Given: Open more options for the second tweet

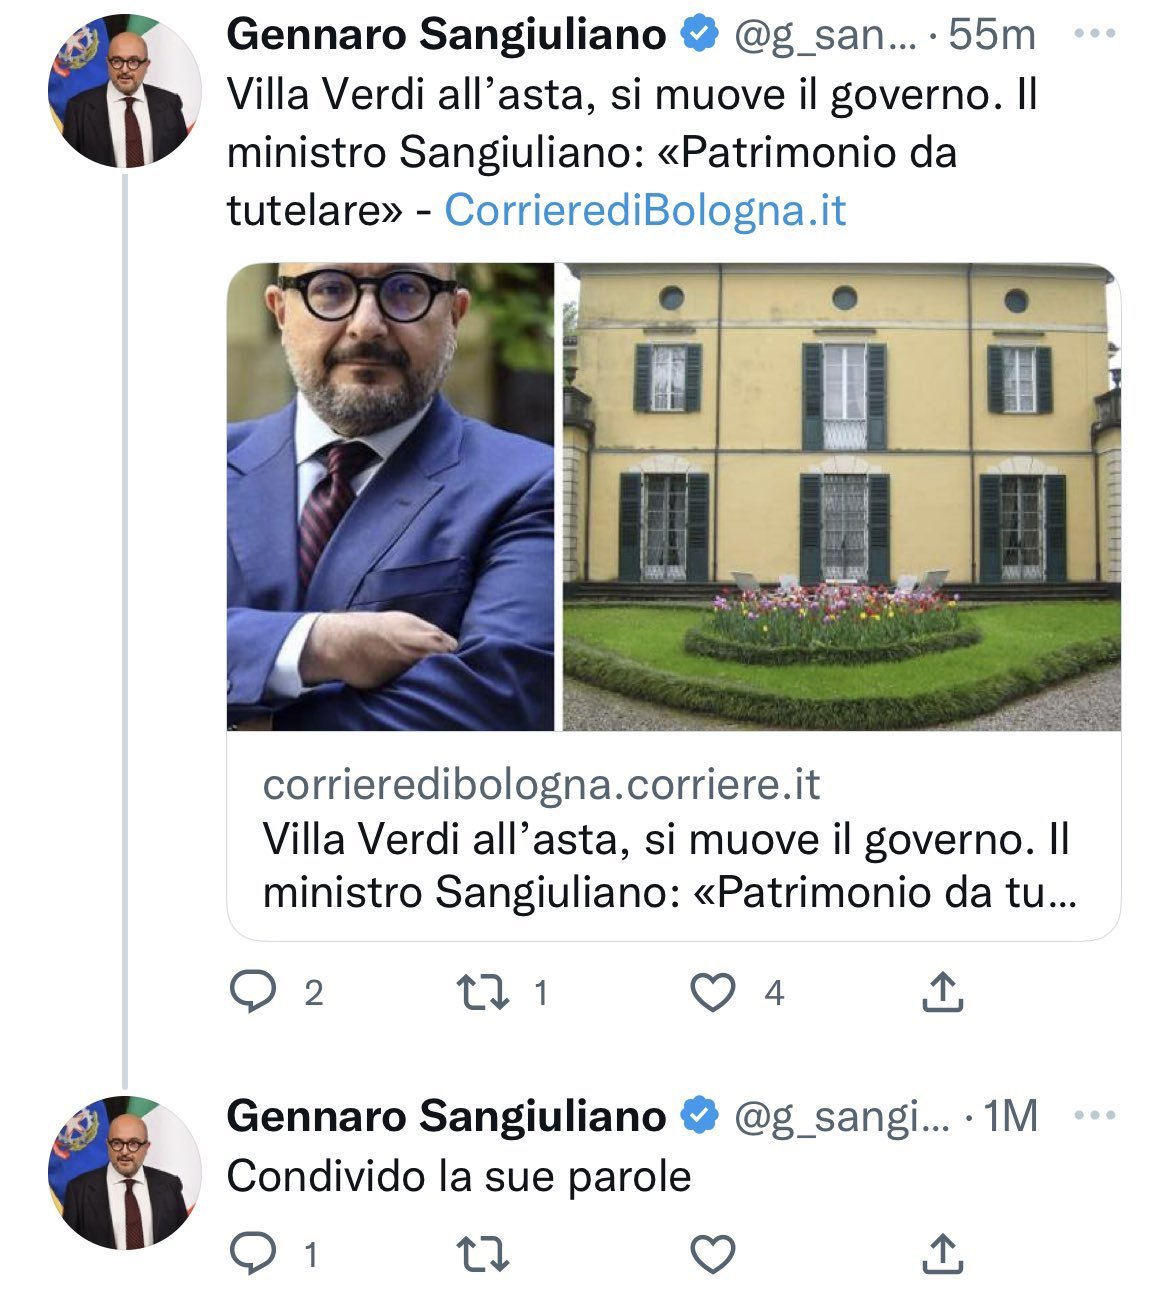Looking at the screenshot, I should (1093, 1114).
